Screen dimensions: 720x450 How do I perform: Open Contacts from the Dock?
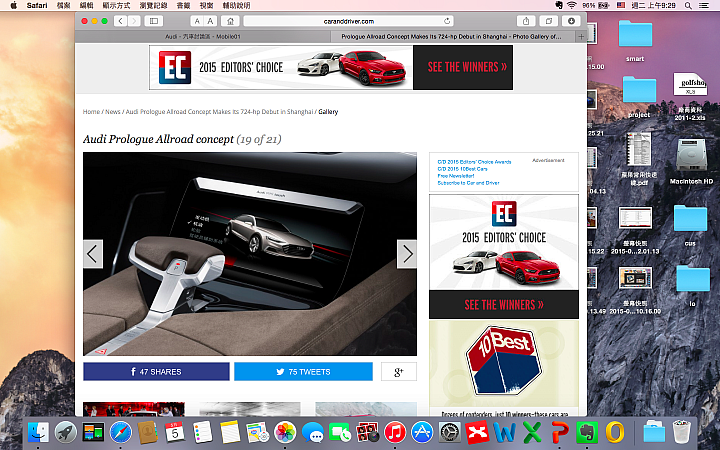pyautogui.click(x=148, y=432)
